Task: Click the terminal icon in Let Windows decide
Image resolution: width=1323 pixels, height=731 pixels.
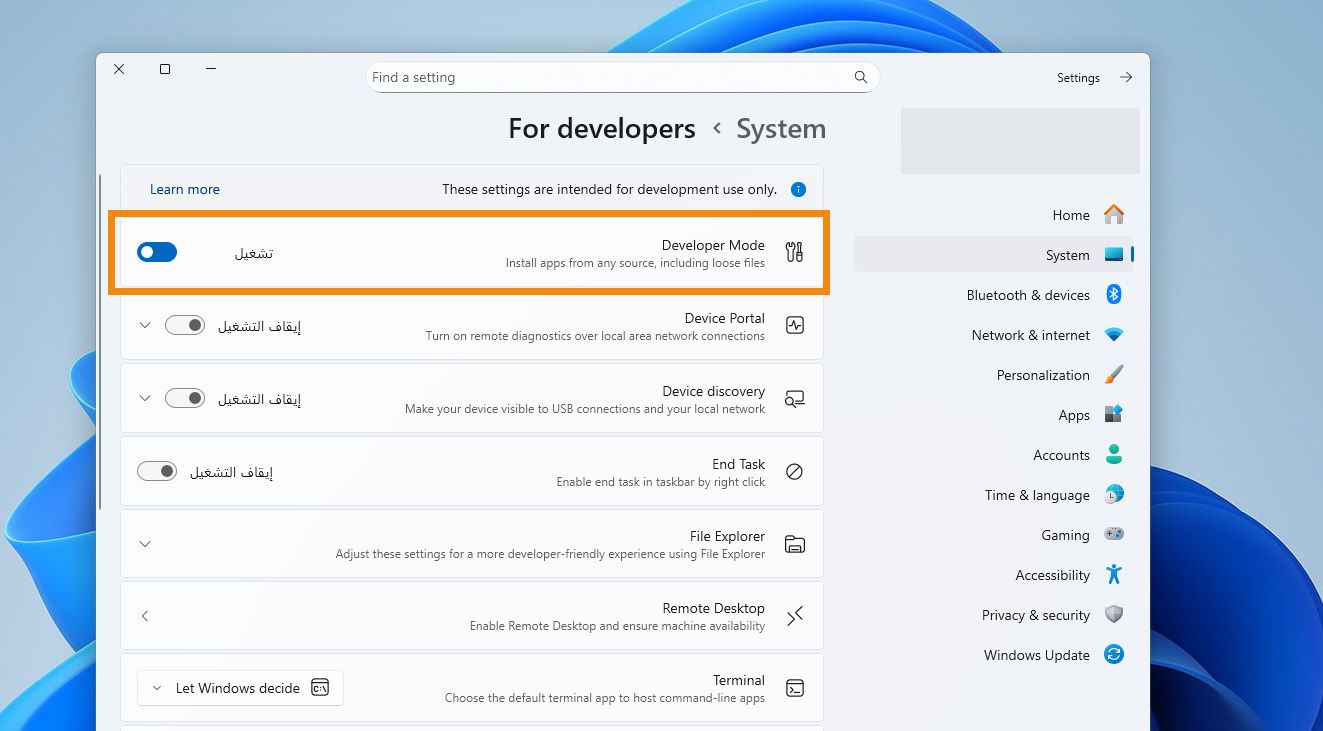Action: click(320, 688)
